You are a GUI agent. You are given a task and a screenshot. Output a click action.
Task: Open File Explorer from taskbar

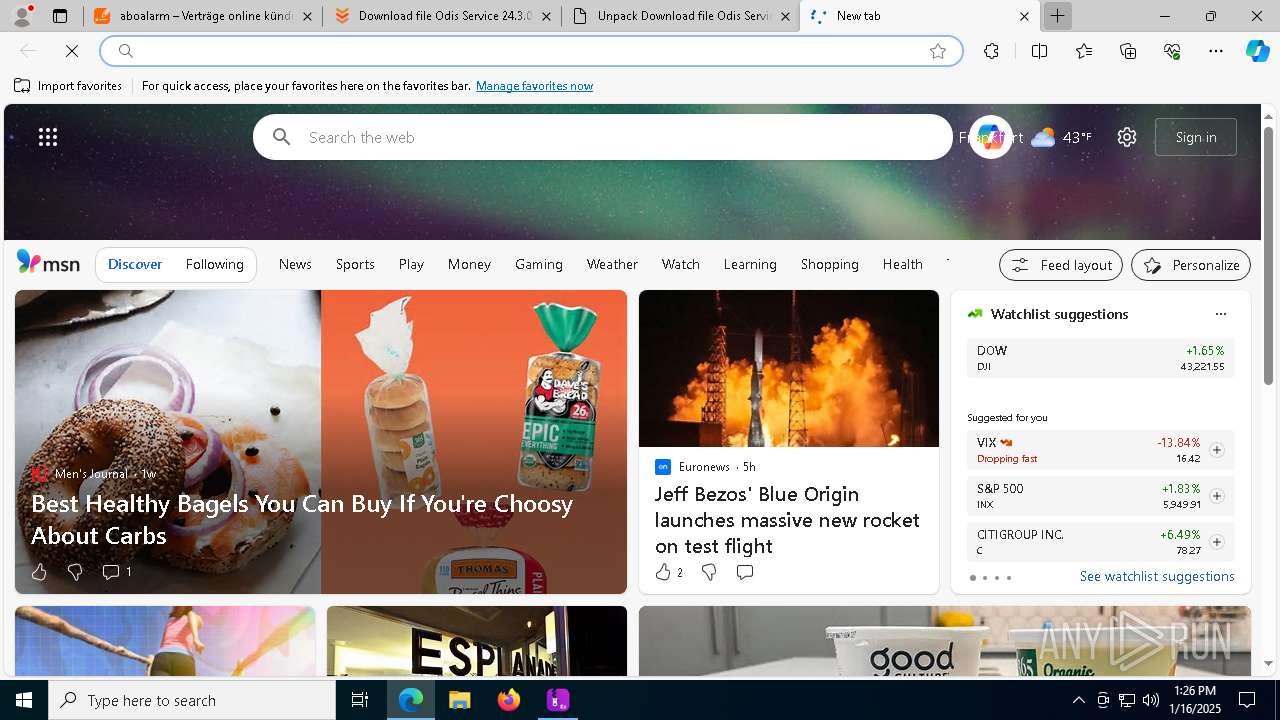459,700
